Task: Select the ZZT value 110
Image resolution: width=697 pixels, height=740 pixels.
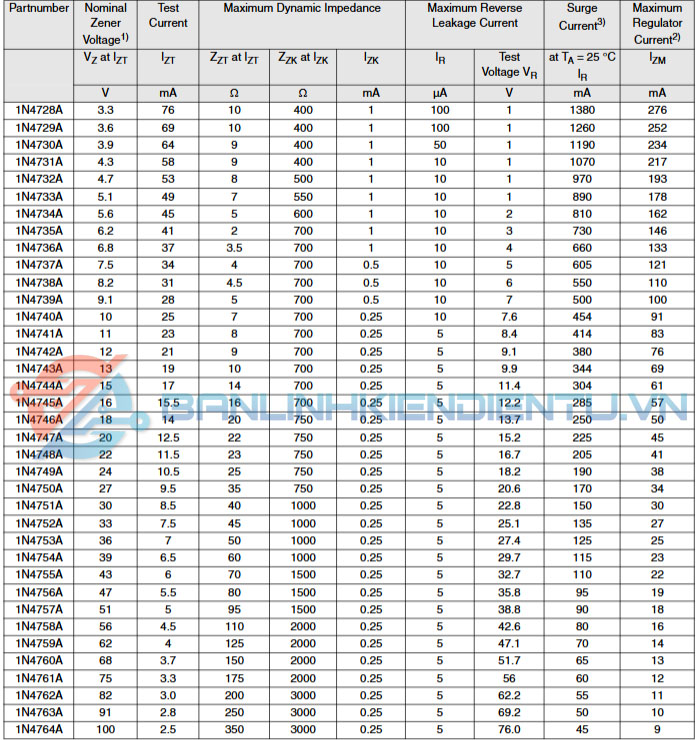Action: (x=234, y=626)
